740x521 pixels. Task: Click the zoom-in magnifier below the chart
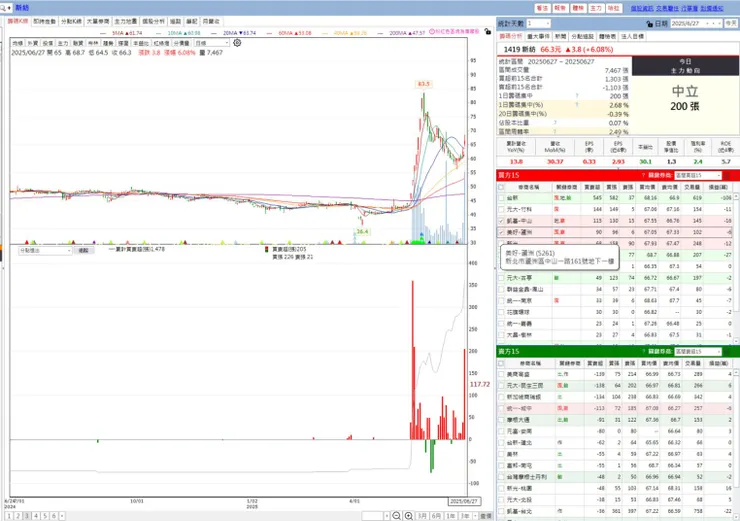pyautogui.click(x=409, y=516)
